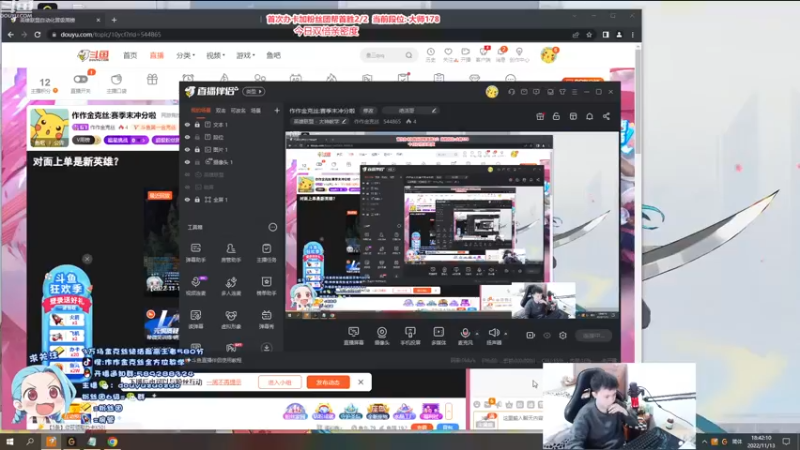Viewport: 800px width, 450px height.
Task: Click Douyu search input field
Action: click(x=383, y=55)
